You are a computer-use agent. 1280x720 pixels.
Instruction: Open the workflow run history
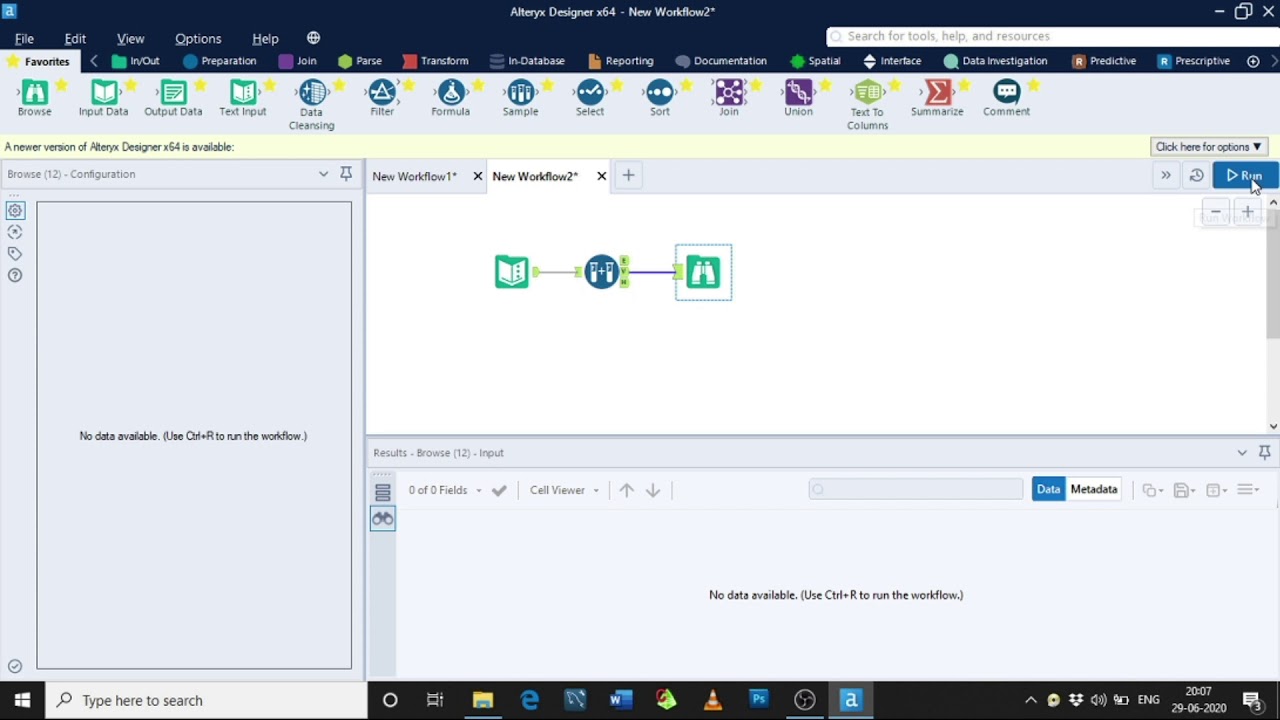click(x=1196, y=176)
